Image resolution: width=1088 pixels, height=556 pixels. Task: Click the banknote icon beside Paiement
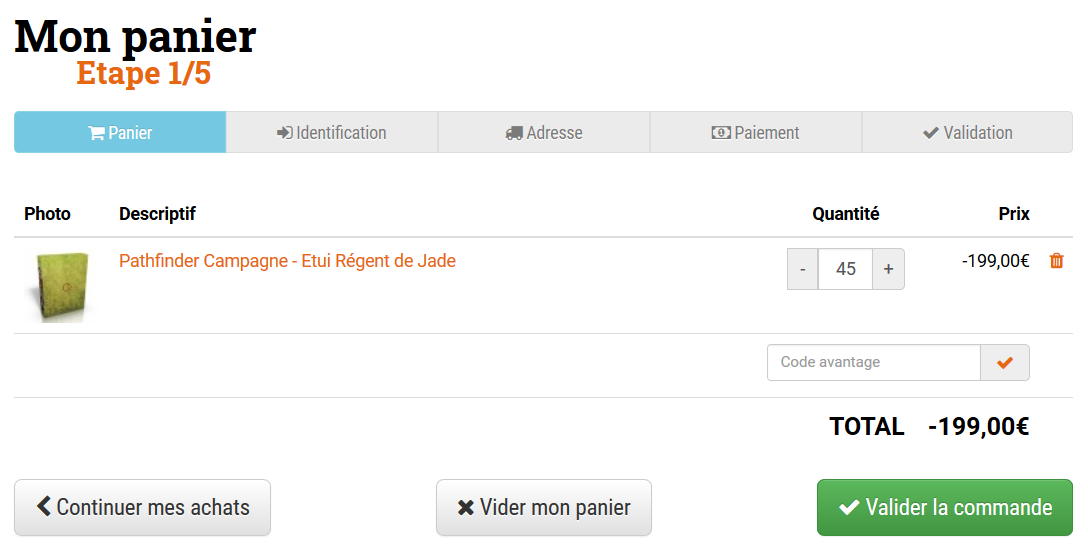[x=721, y=133]
